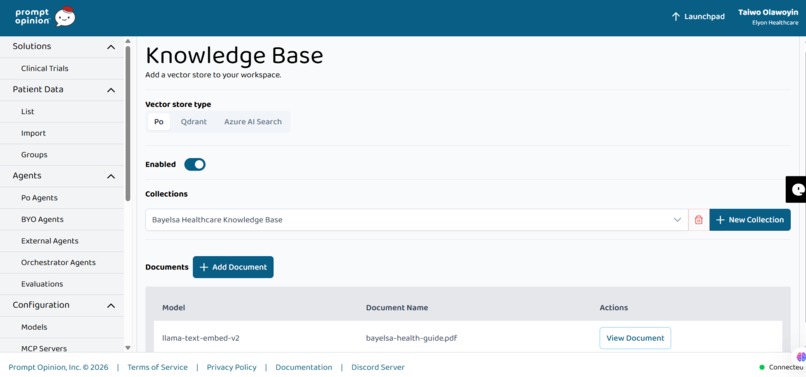Click the Connected status indicator

[781, 367]
